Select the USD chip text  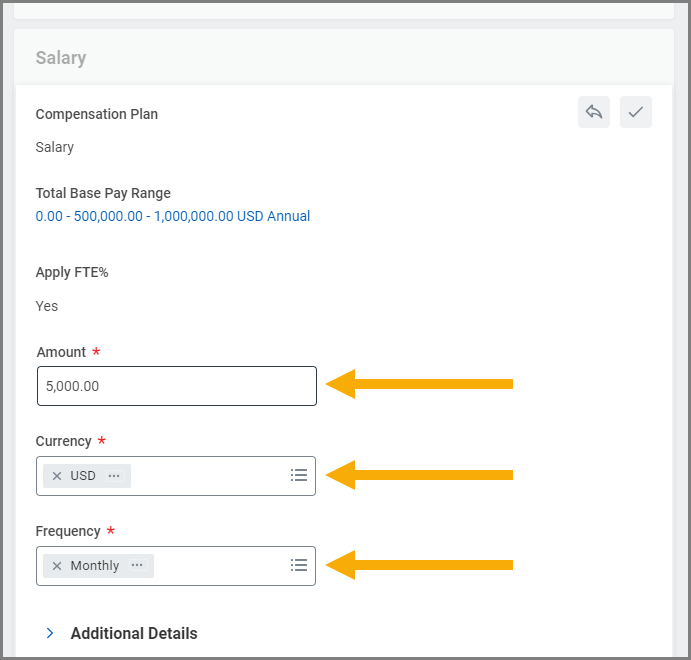coord(83,476)
